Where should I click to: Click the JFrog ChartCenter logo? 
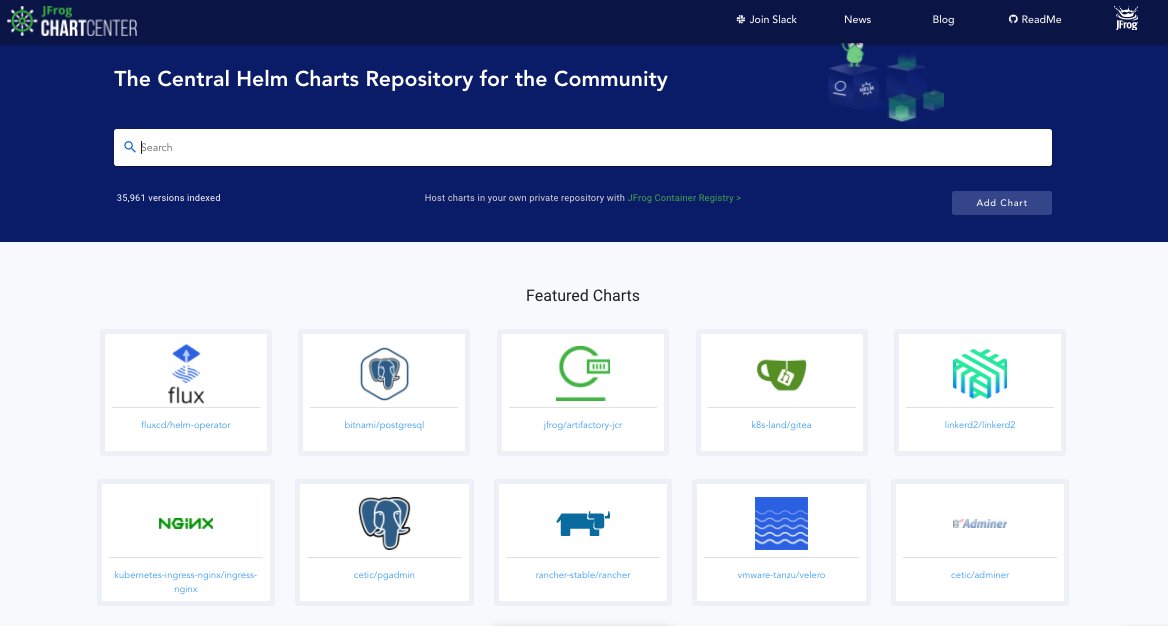[x=72, y=21]
